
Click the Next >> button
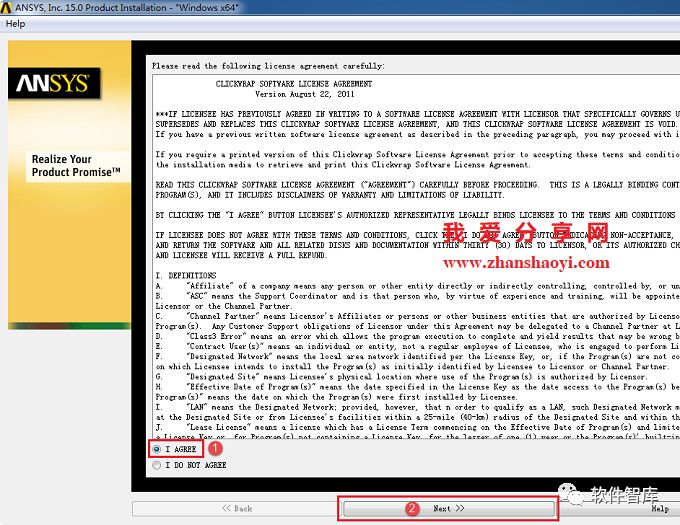click(448, 509)
